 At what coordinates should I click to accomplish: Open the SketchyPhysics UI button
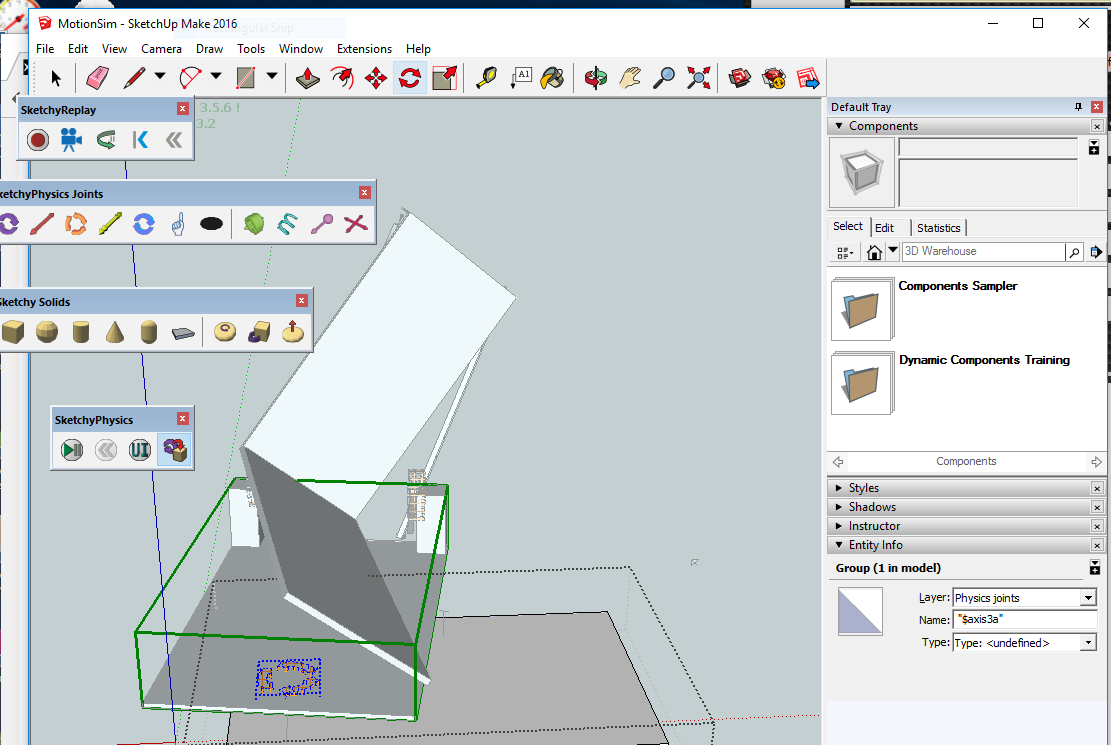(x=140, y=450)
